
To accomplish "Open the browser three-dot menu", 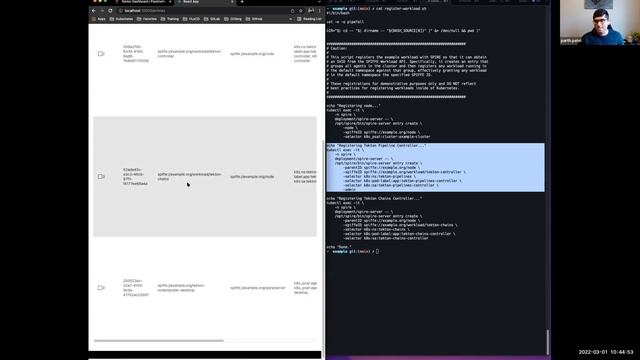I will [x=320, y=11].
